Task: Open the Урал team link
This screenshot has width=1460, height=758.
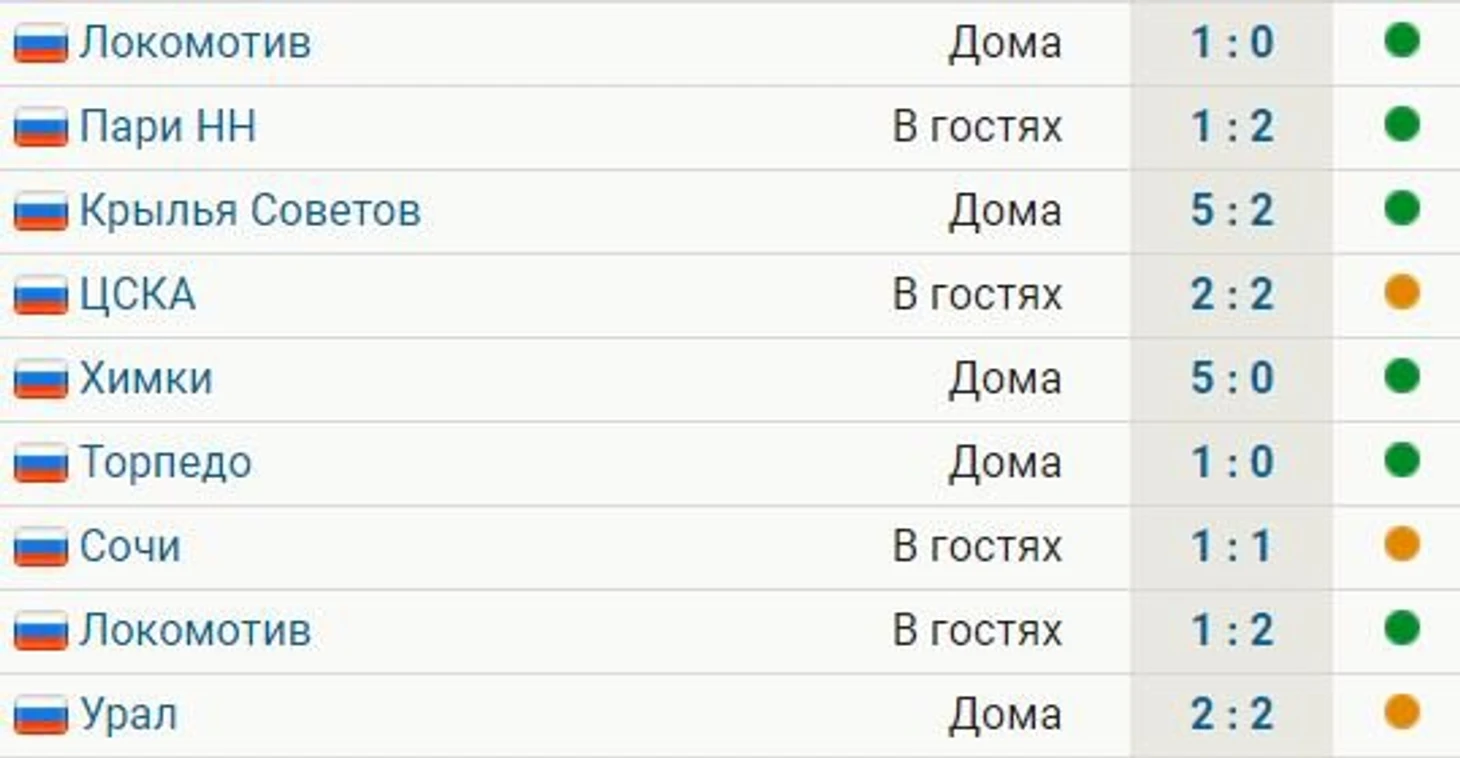Action: coord(129,715)
